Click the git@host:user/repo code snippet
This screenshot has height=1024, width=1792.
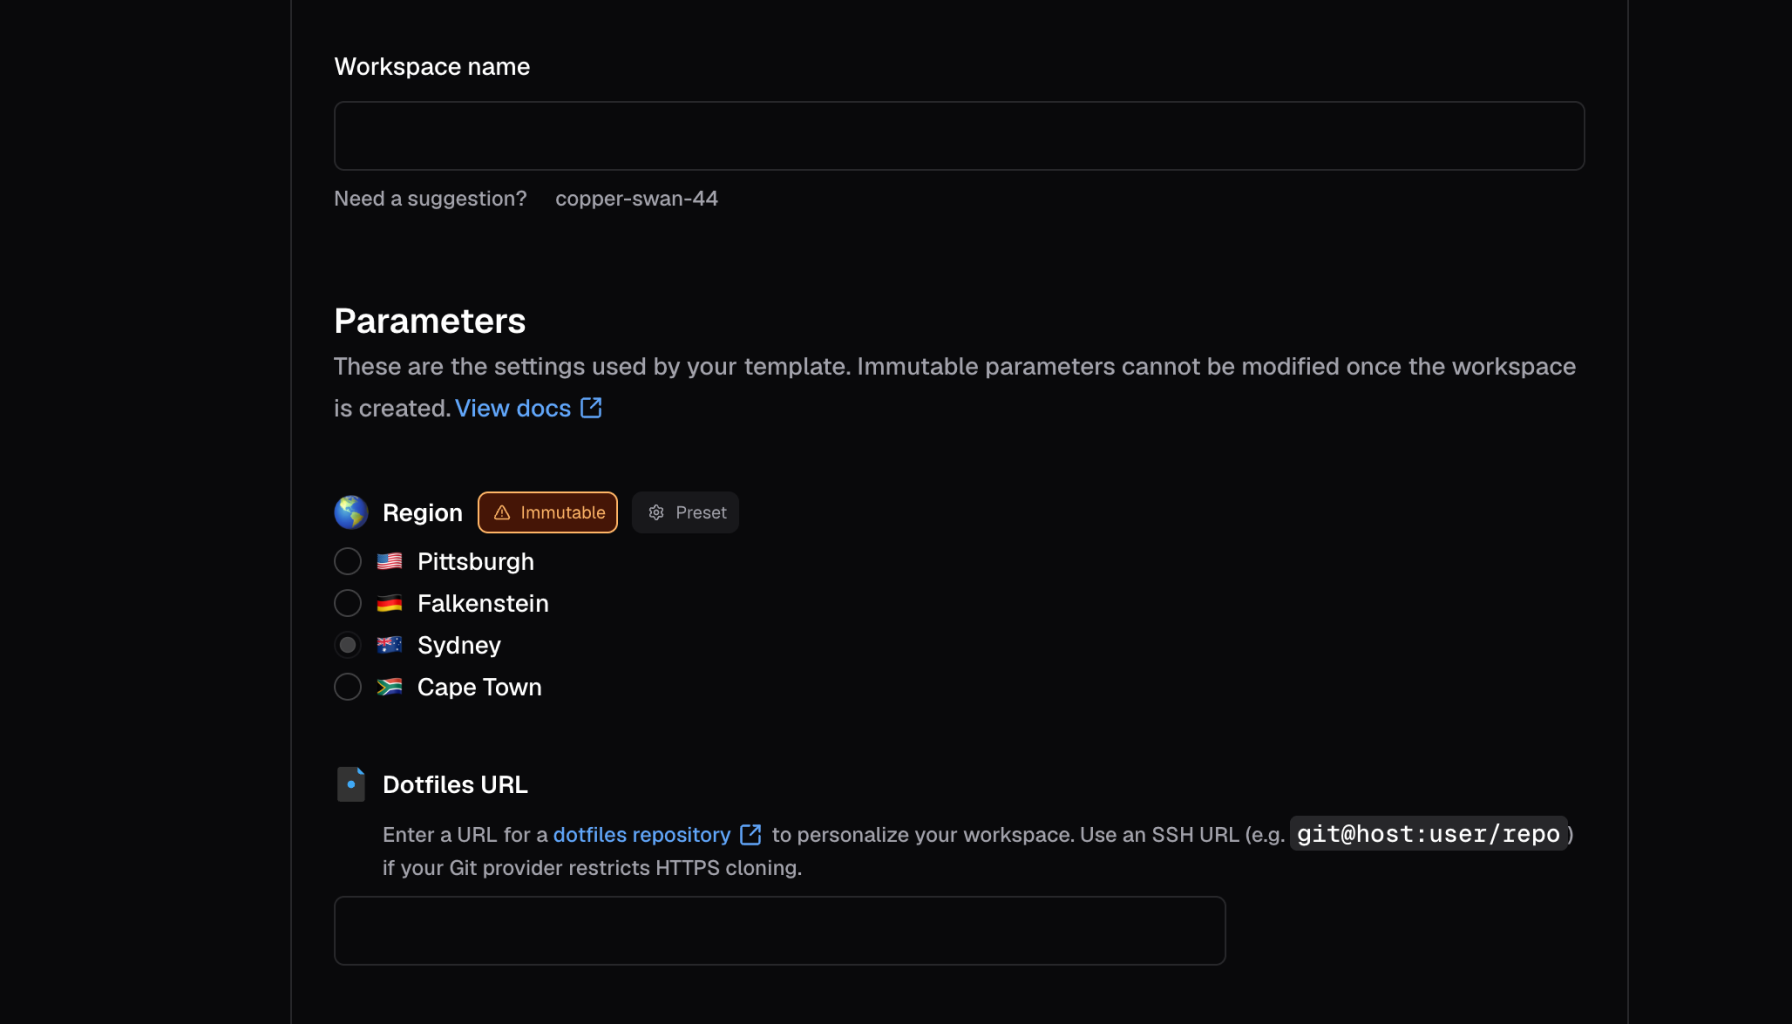point(1428,834)
